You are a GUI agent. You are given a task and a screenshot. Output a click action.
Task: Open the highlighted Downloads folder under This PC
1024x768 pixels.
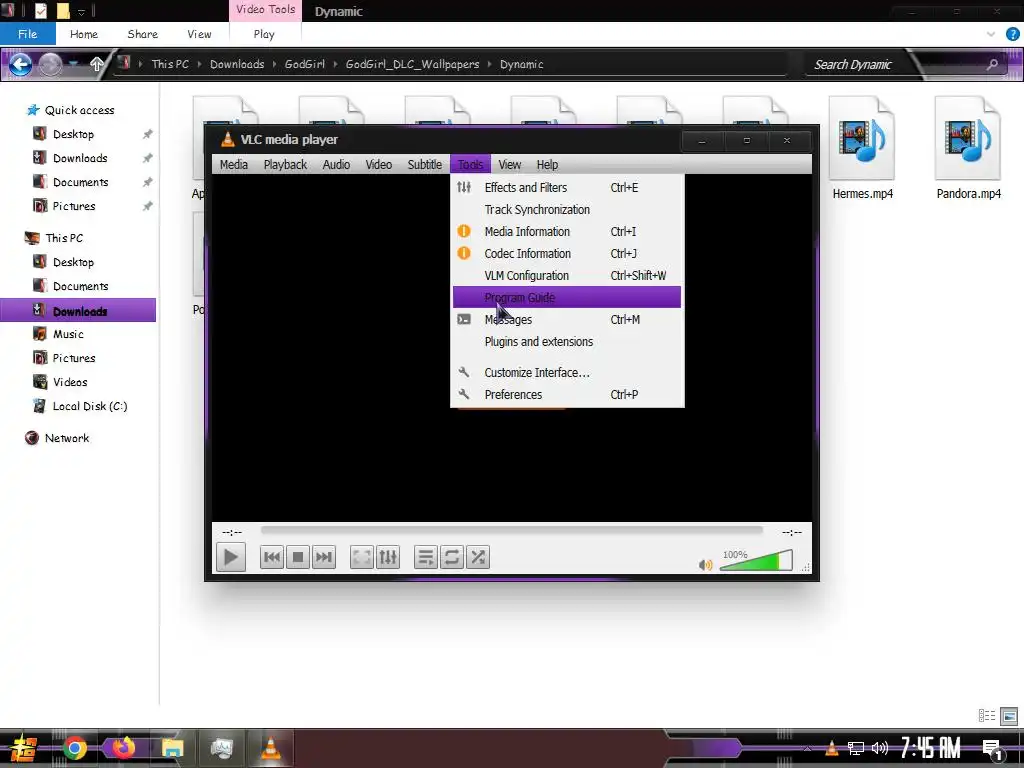click(x=78, y=311)
